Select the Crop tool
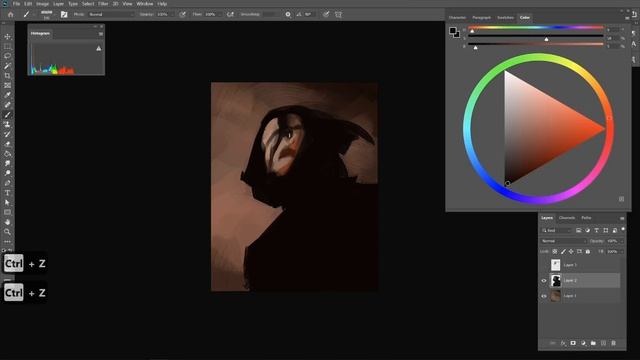 [7, 76]
